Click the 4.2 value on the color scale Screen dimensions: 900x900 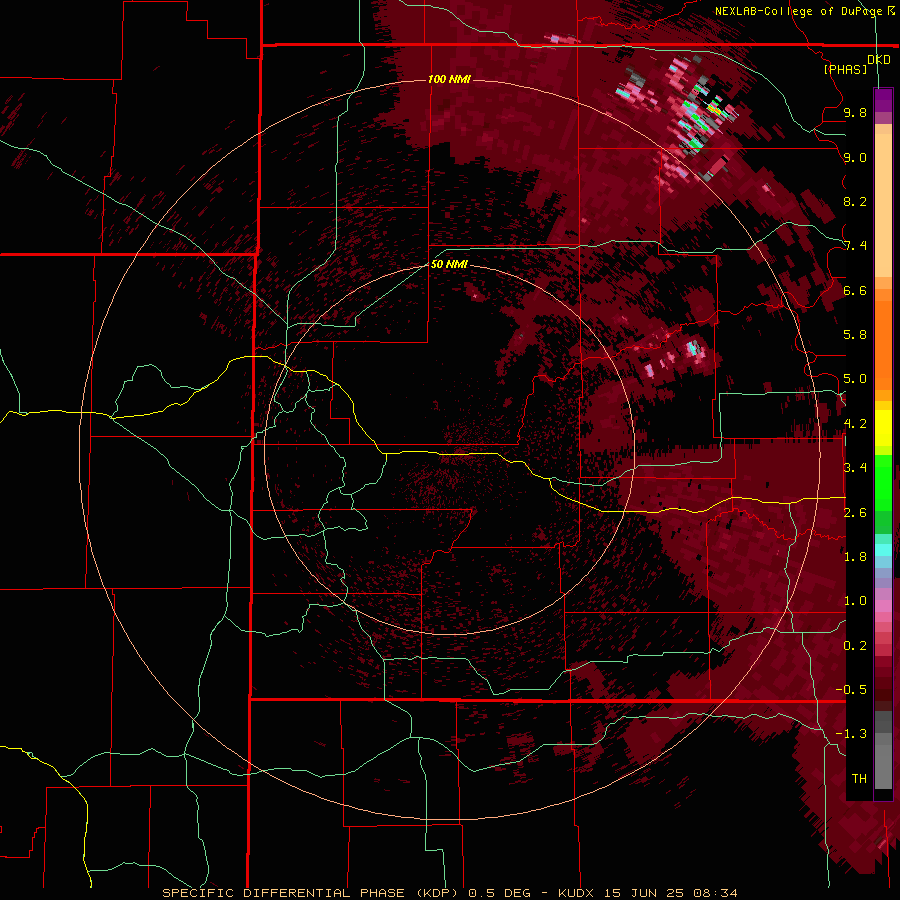coord(855,424)
